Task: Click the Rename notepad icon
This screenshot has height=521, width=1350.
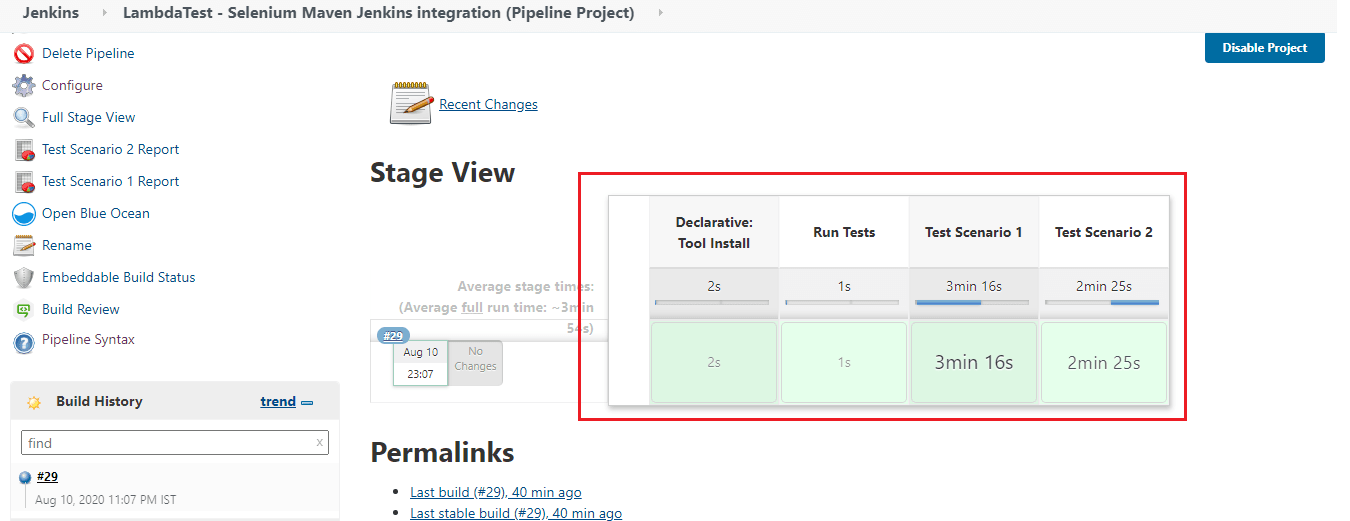Action: click(24, 246)
